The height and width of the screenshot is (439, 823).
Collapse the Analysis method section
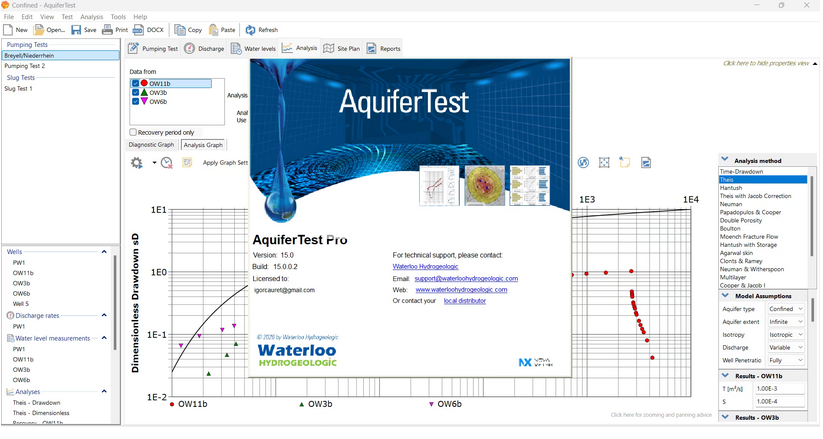725,160
